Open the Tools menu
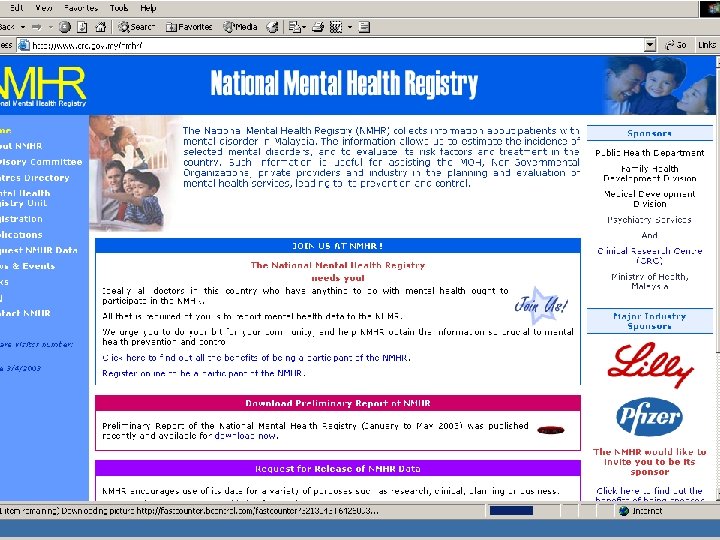 click(x=119, y=8)
